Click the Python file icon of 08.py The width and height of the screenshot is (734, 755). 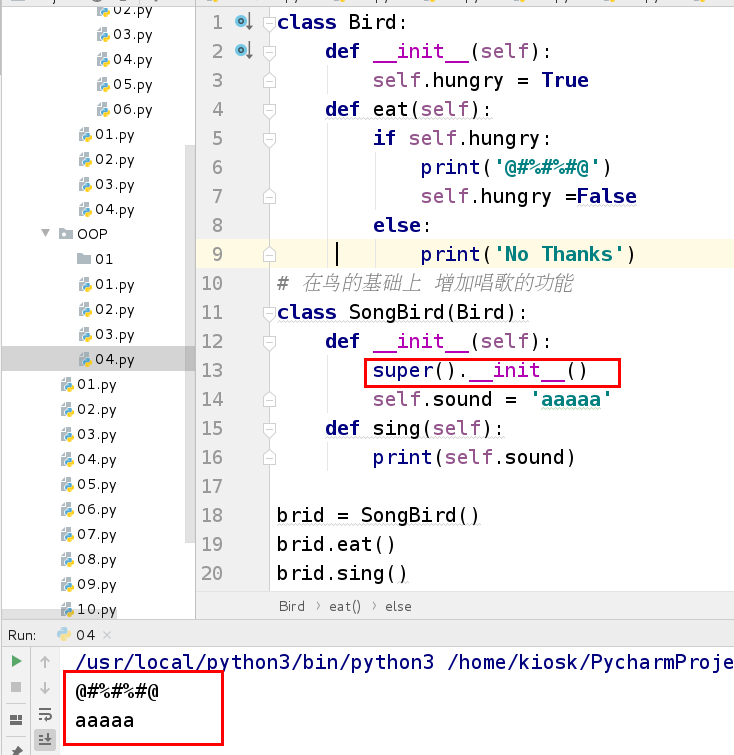click(x=67, y=560)
